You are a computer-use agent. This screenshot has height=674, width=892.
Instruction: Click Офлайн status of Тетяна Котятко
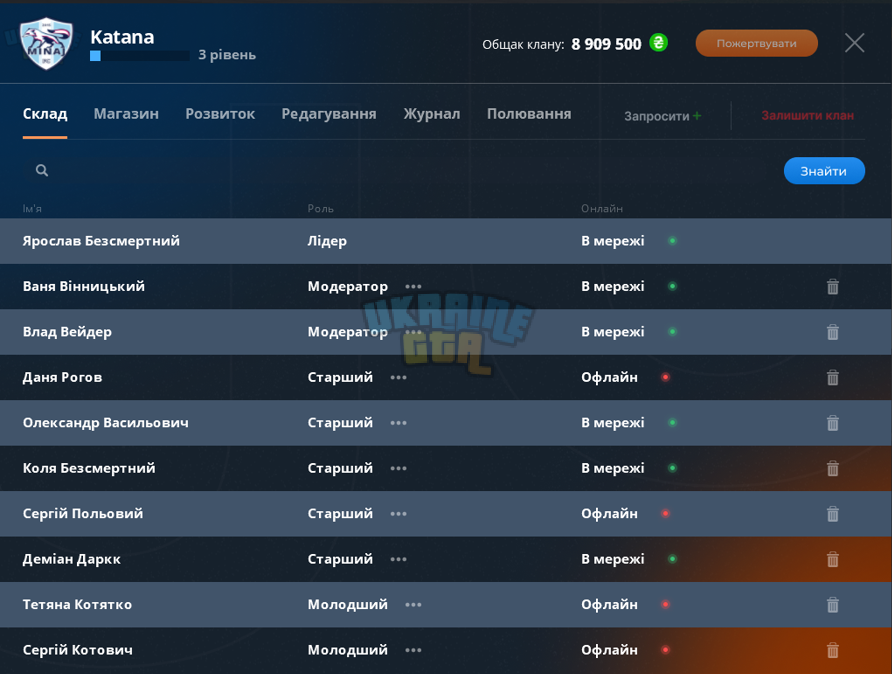[609, 605]
